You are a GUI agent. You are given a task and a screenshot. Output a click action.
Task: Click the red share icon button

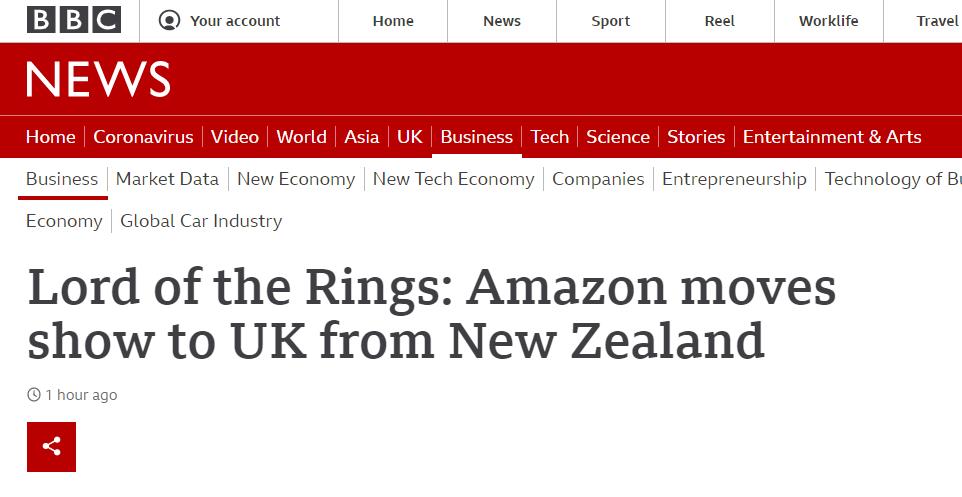51,447
